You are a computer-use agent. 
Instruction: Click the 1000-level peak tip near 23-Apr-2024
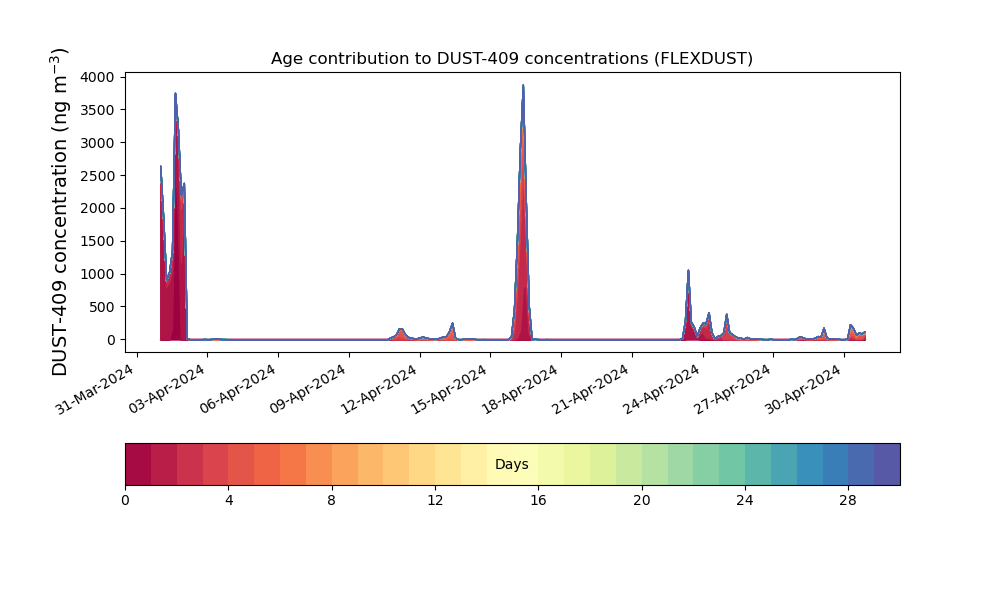click(688, 271)
